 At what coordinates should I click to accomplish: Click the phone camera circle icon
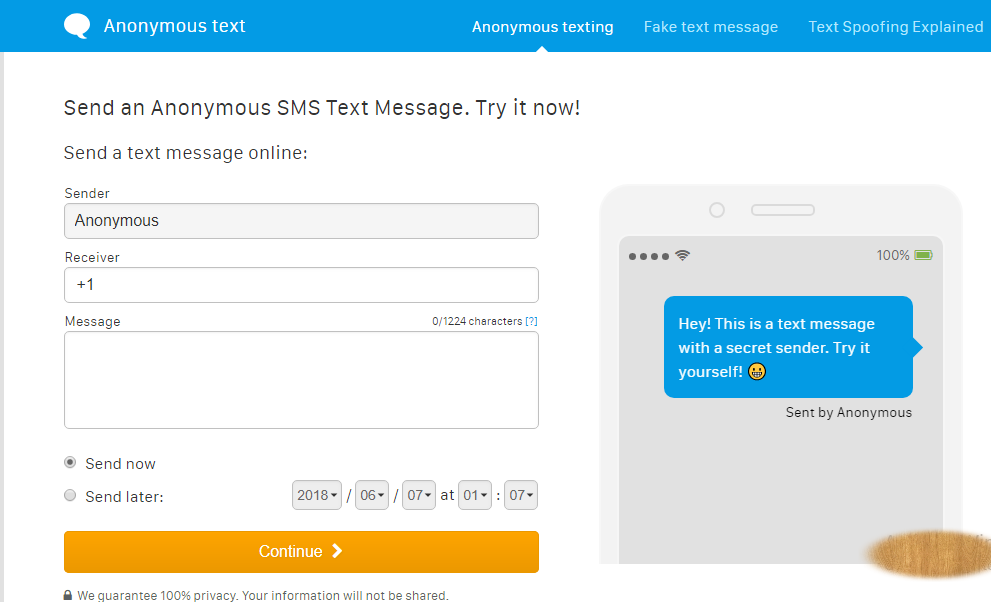(x=717, y=210)
